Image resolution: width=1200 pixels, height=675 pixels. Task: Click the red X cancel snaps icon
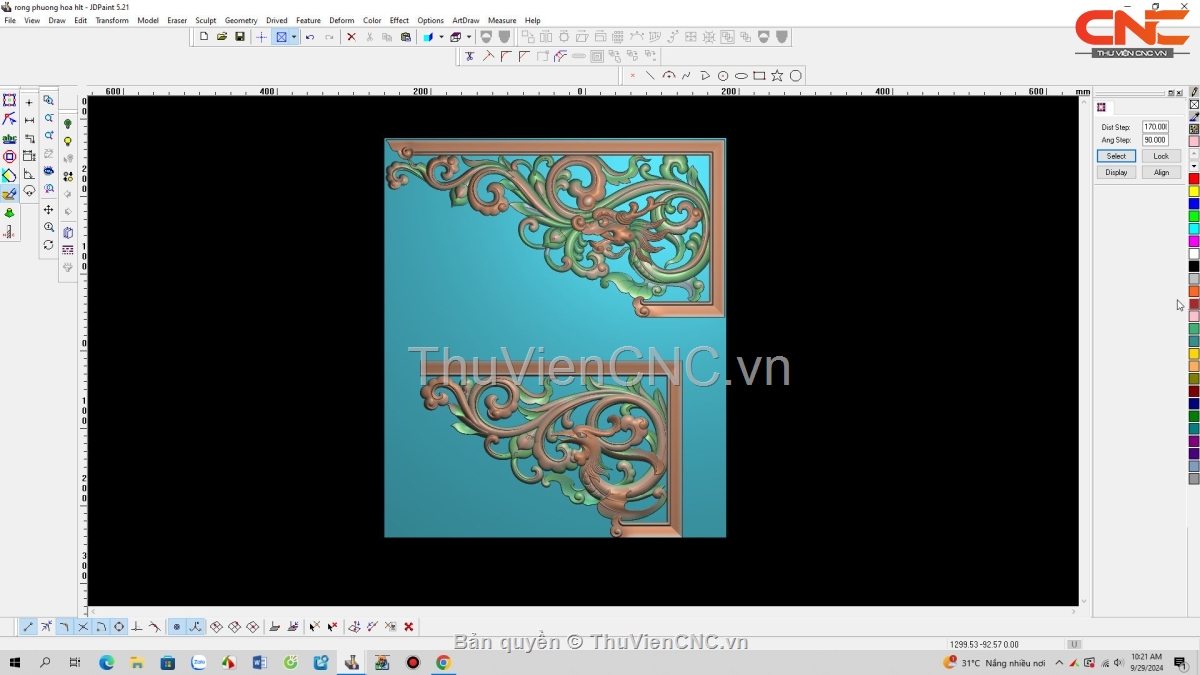pos(409,627)
